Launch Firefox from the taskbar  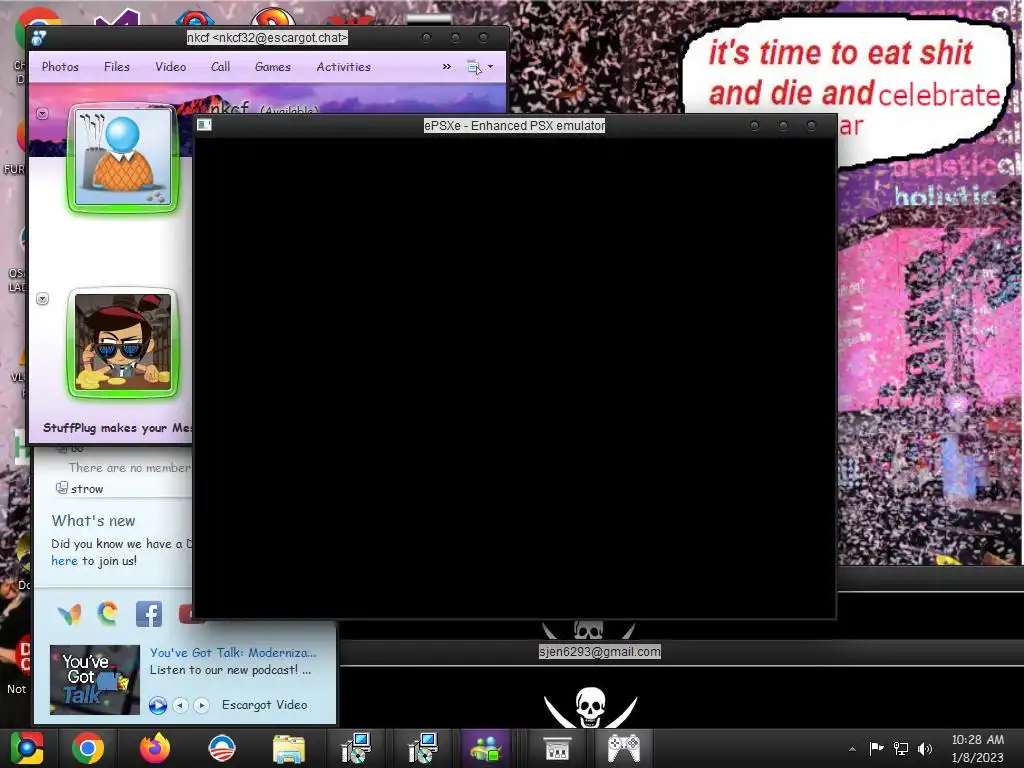pos(155,748)
